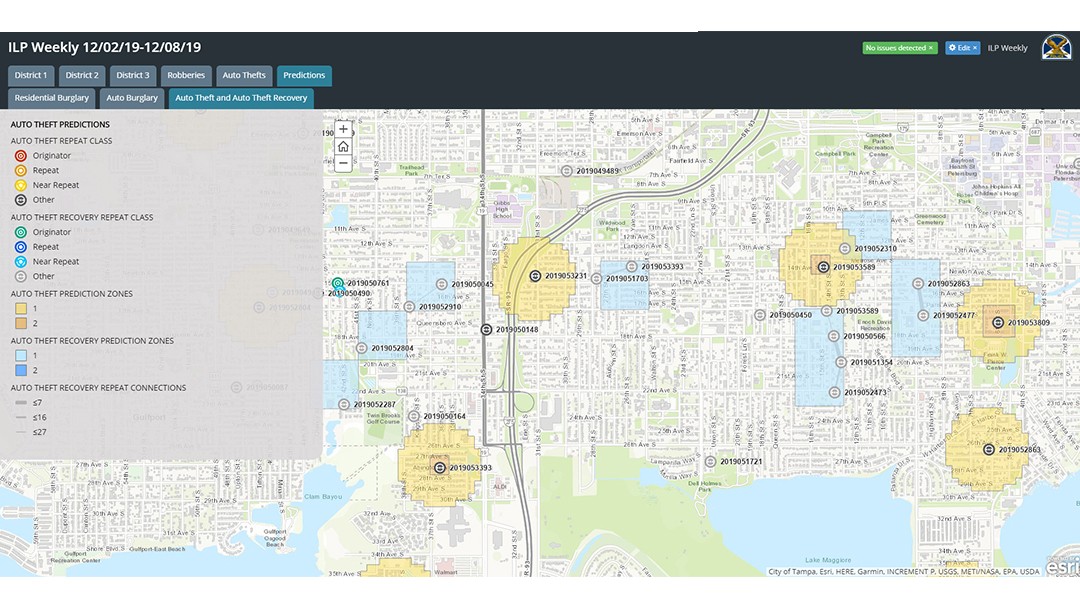Screen dimensions: 1080x607
Task: Click theft prediction zone 2 orange swatch
Action: tap(21, 323)
